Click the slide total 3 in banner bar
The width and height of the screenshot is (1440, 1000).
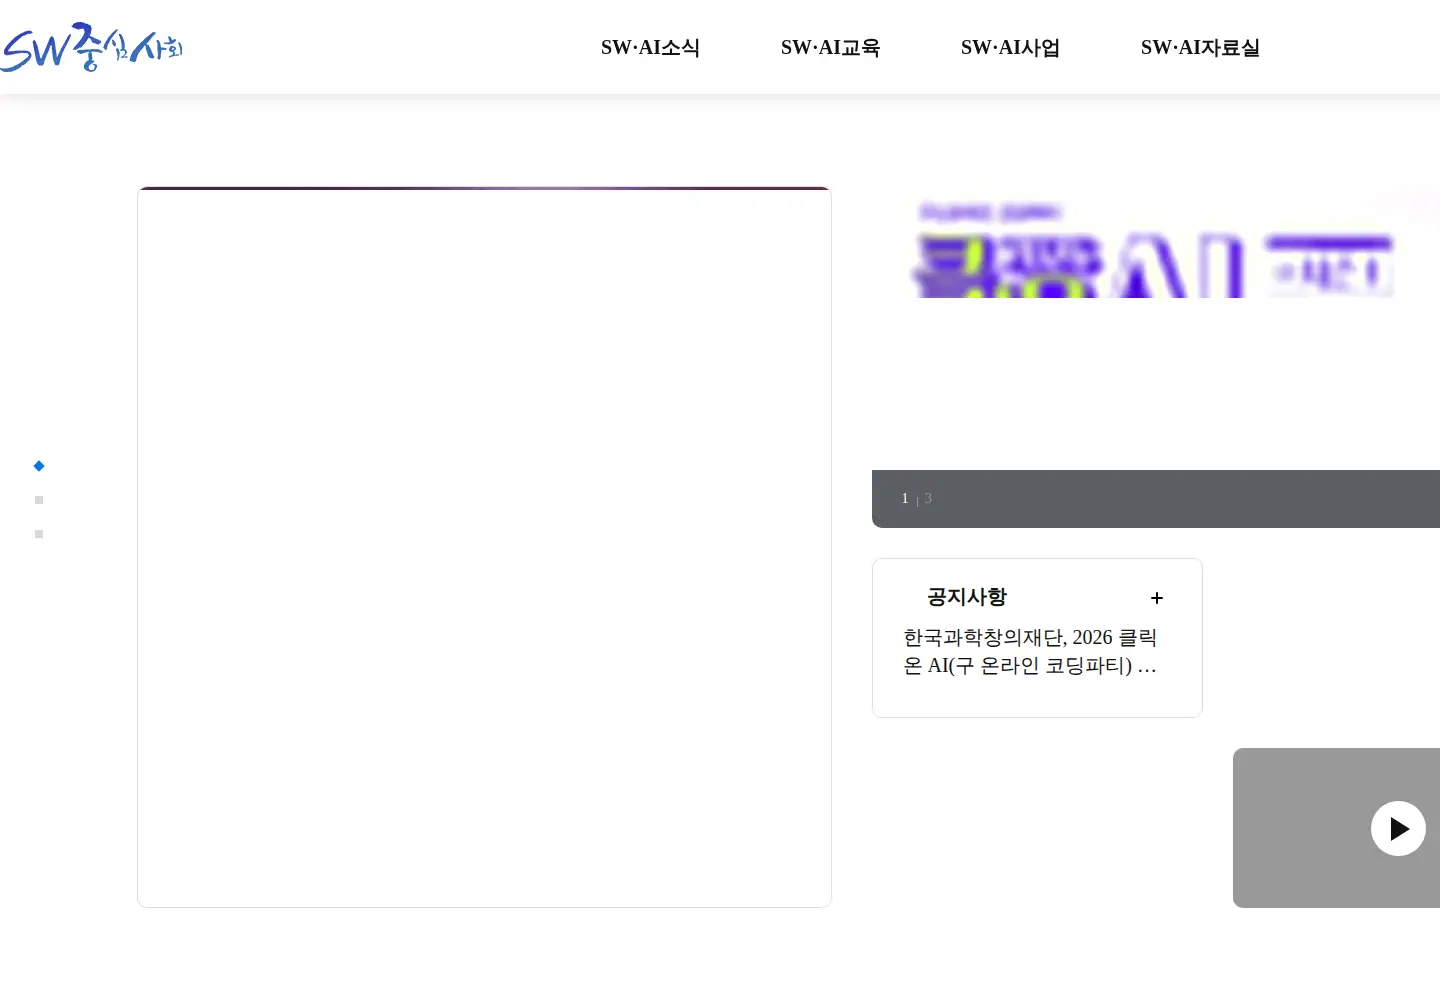click(x=928, y=498)
